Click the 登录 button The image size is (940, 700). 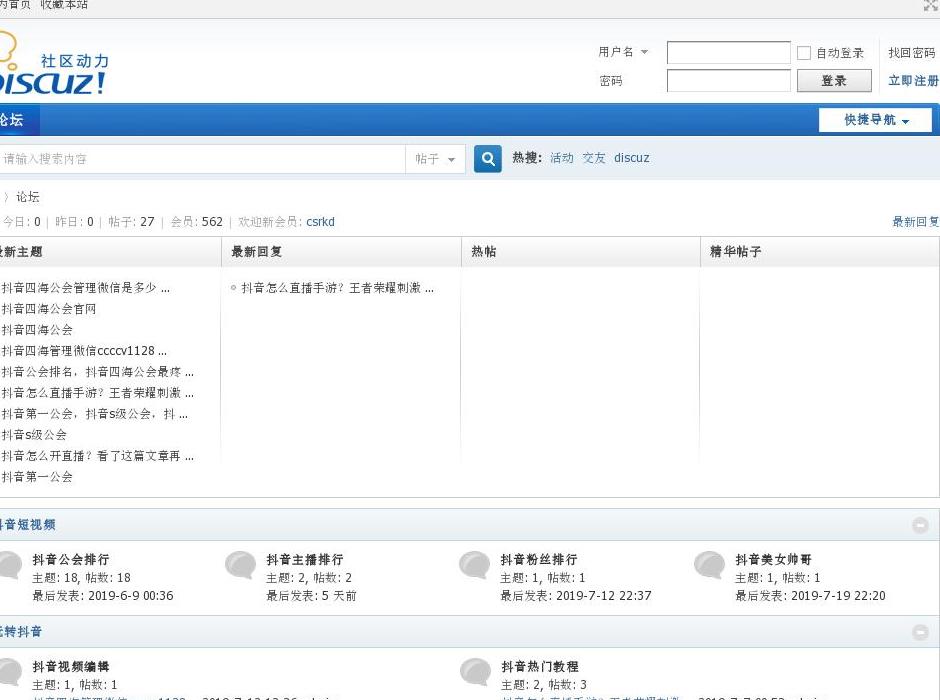pyautogui.click(x=834, y=80)
